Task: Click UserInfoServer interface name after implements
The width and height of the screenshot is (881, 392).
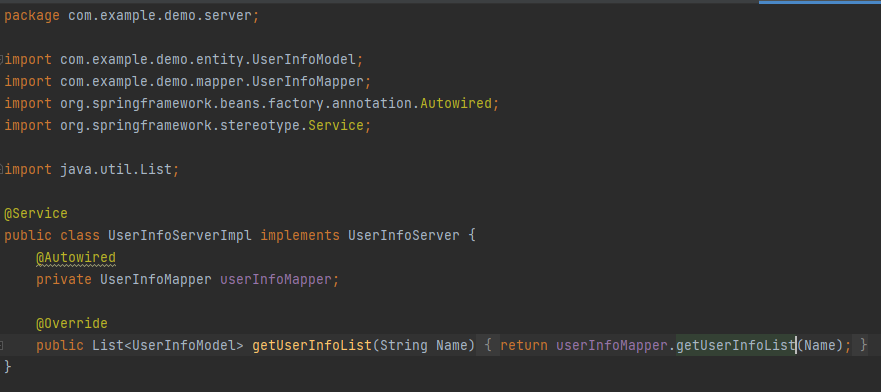Action: click(404, 235)
